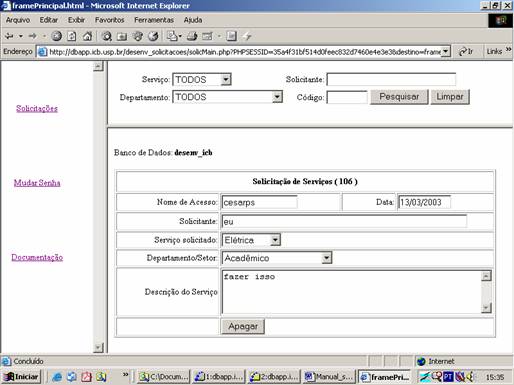
Task: Open the Mail toolbar icon
Action: (172, 36)
